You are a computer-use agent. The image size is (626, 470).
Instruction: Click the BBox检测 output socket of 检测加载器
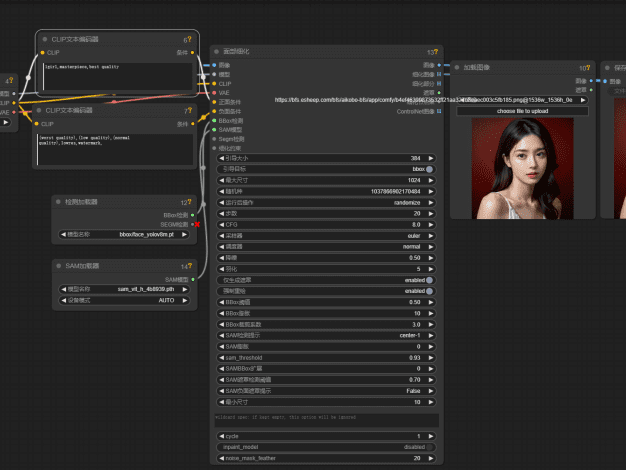(192, 215)
